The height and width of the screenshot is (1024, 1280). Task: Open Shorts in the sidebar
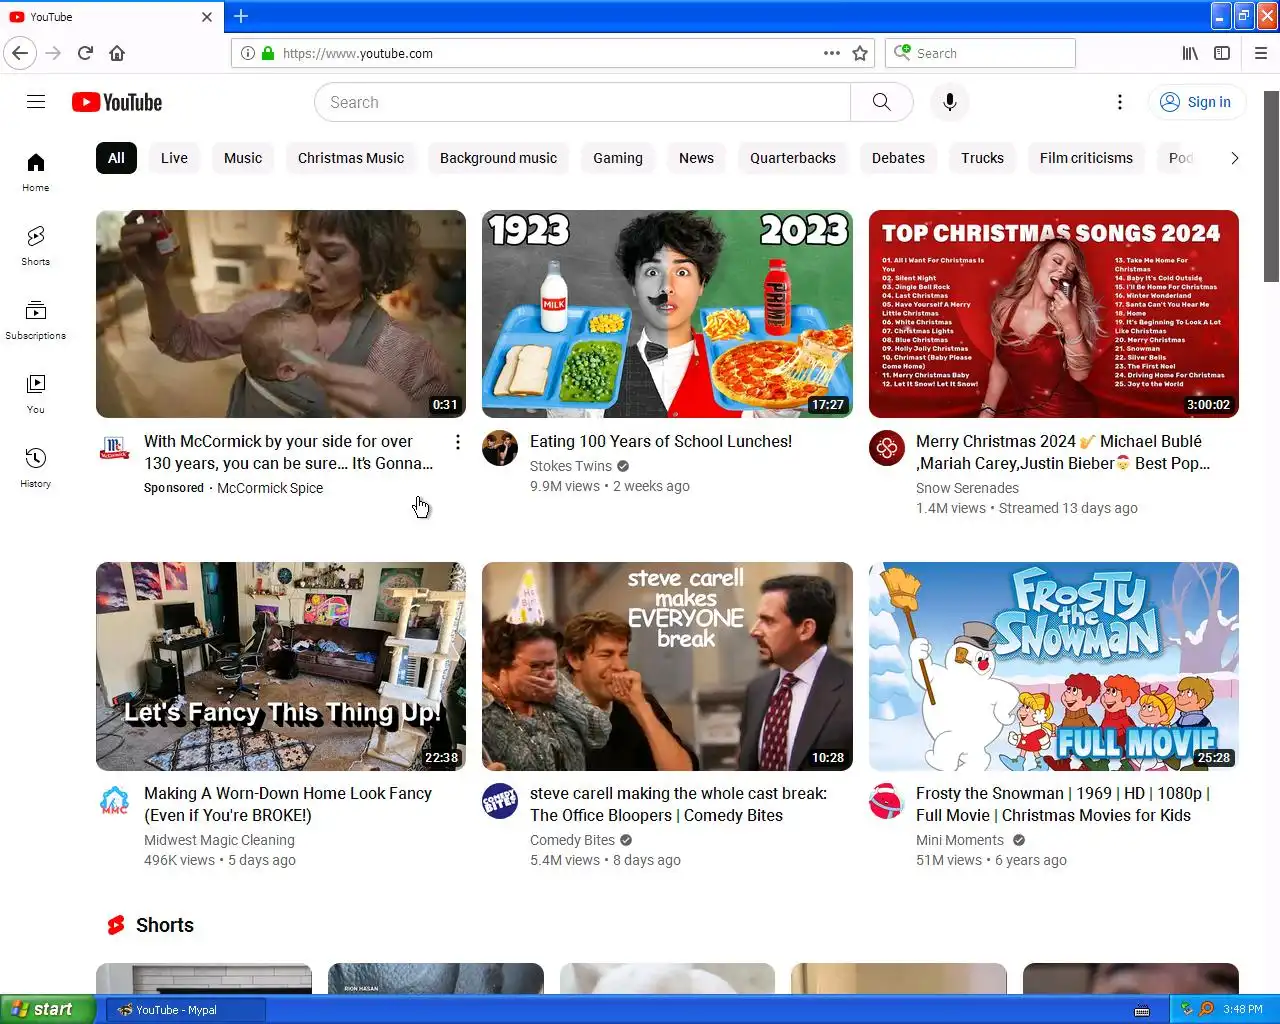coord(36,246)
